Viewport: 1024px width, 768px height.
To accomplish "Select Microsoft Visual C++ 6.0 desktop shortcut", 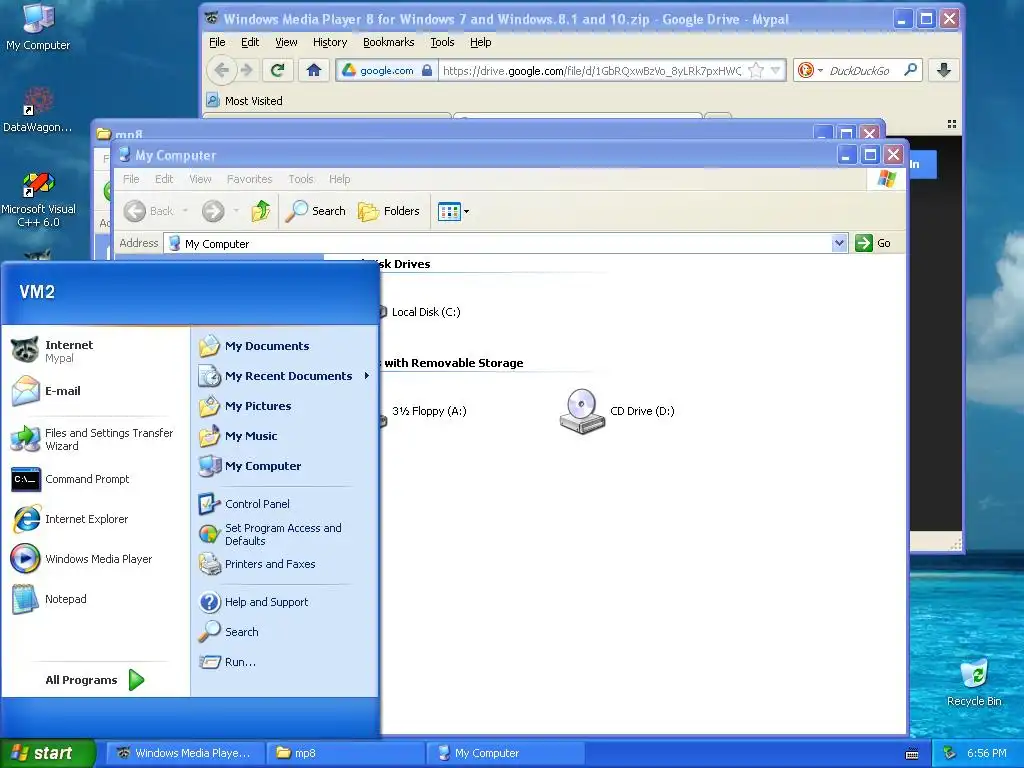I will coord(39,200).
